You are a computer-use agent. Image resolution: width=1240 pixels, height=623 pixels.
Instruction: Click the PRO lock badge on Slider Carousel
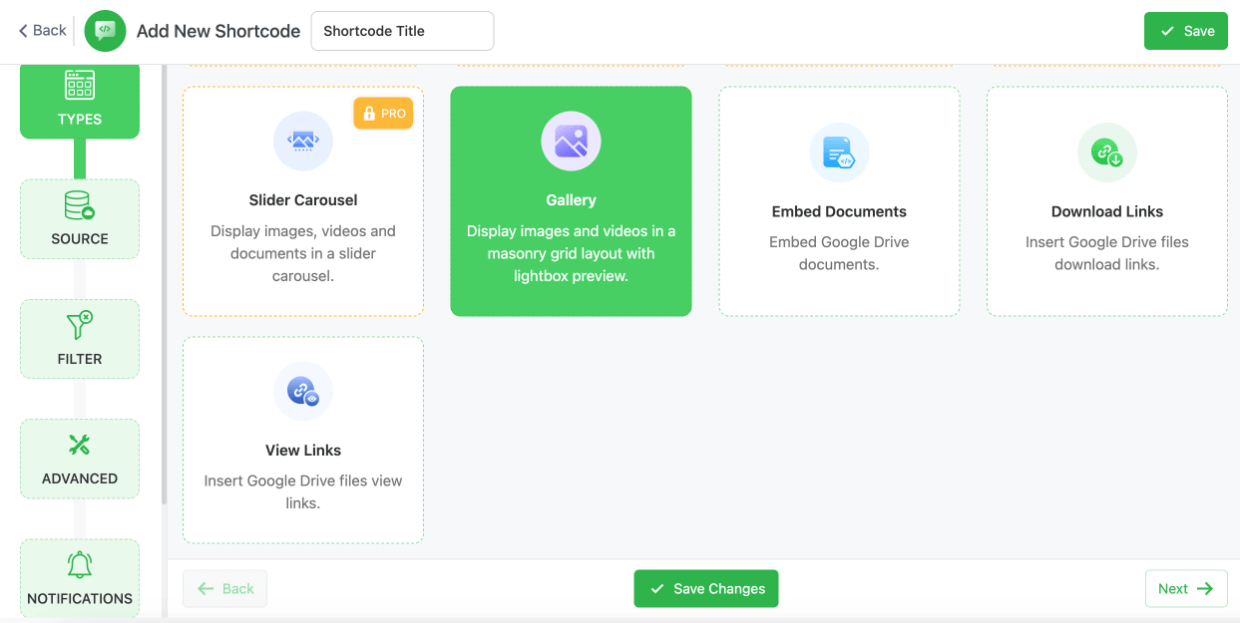point(383,113)
